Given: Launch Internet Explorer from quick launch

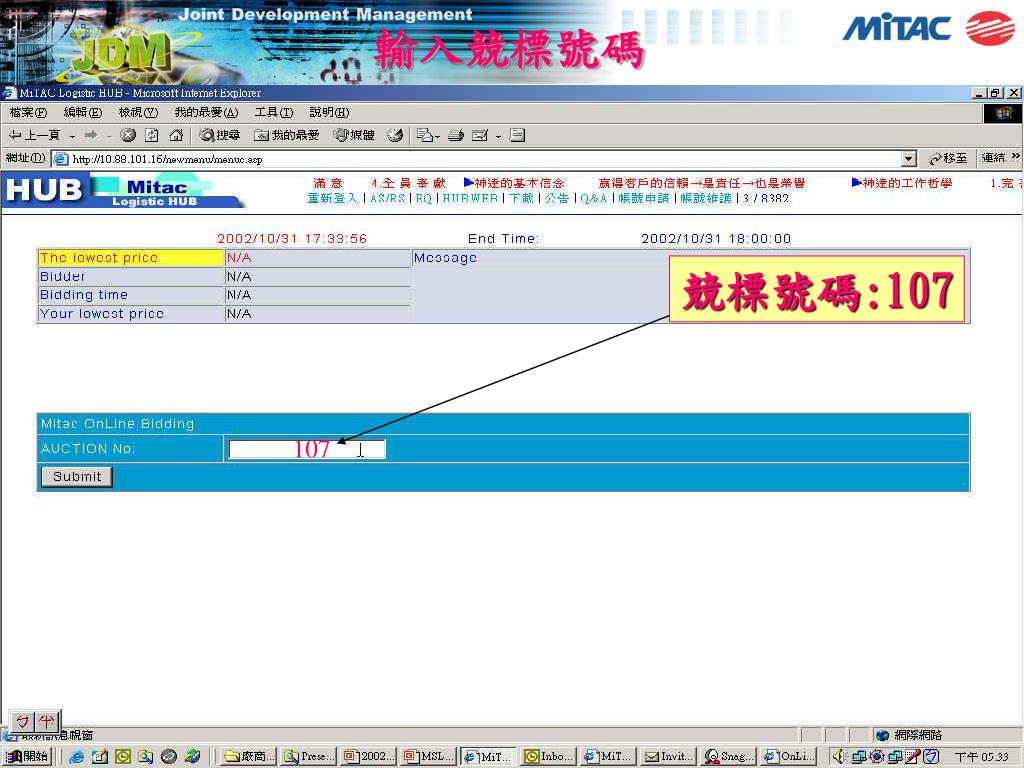Looking at the screenshot, I should pos(77,756).
